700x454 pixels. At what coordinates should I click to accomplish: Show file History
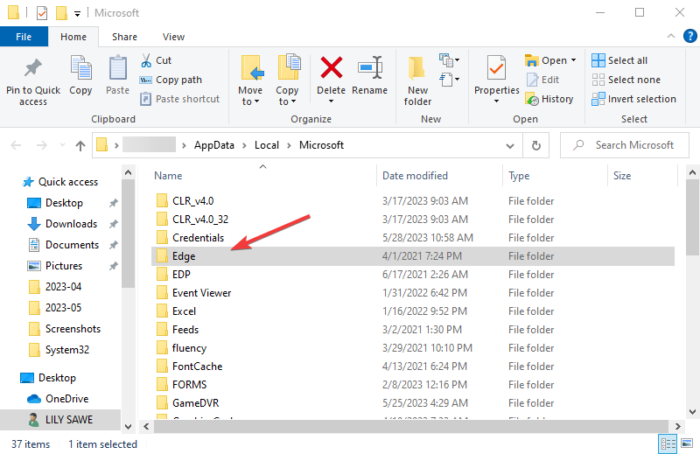point(550,99)
